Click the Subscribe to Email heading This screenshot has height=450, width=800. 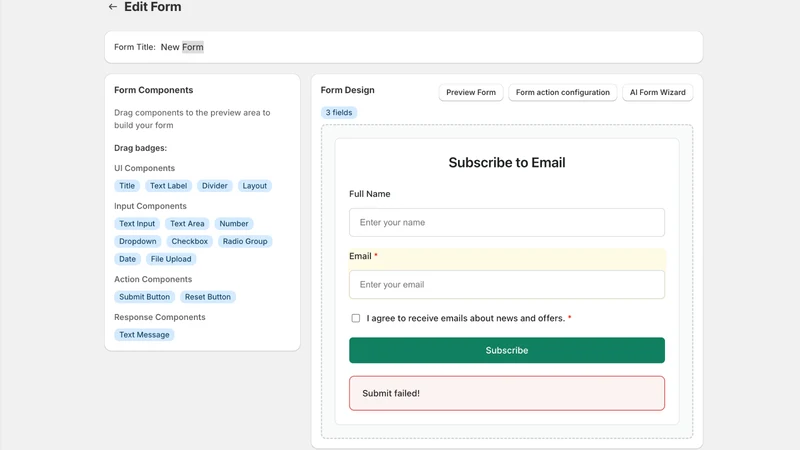(507, 162)
